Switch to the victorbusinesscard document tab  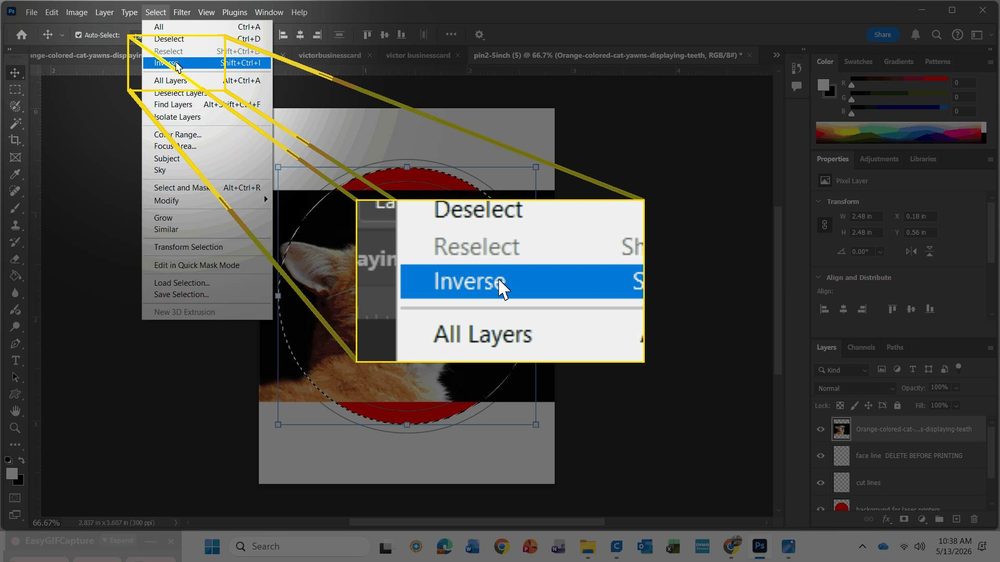point(330,55)
